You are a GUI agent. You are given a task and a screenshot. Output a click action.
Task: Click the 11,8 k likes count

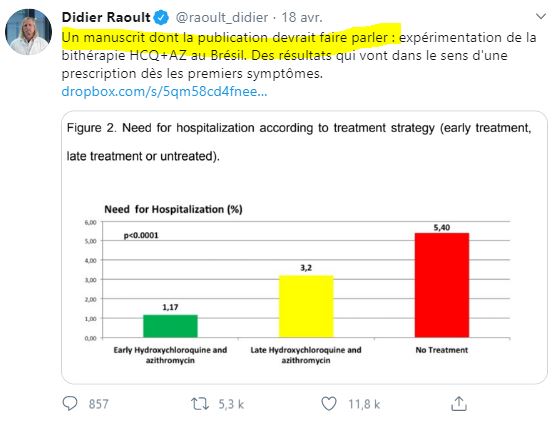pyautogui.click(x=364, y=404)
